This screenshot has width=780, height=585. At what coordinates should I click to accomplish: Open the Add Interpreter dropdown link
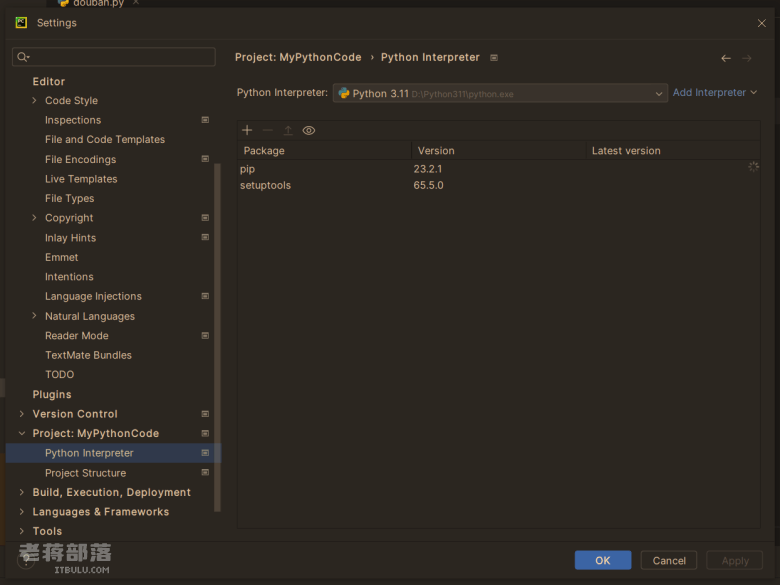click(x=714, y=93)
